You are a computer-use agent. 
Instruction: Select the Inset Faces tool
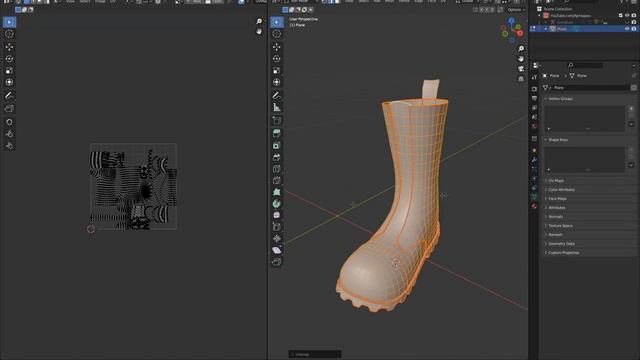point(277,145)
